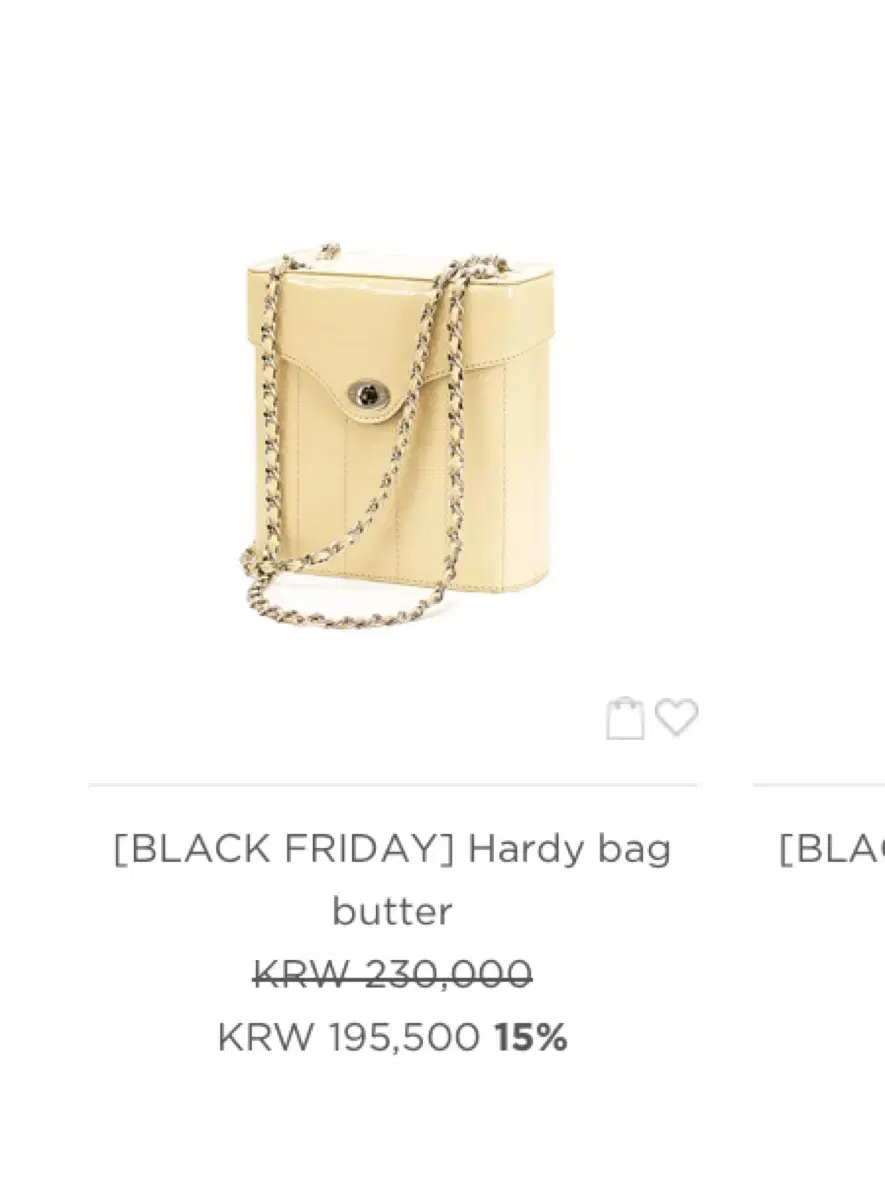This screenshot has width=885, height=1200.
Task: Click the next product's divider line at right edge
Action: pos(819,785)
